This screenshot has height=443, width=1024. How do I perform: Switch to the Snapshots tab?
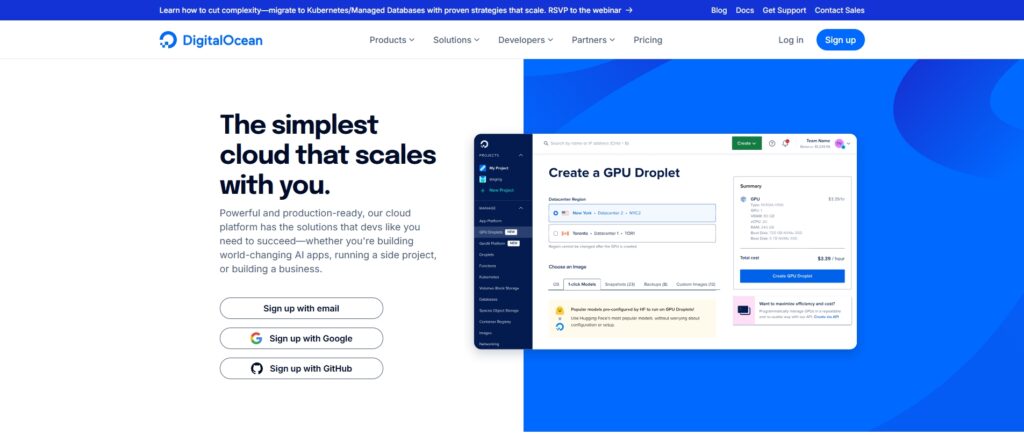620,284
